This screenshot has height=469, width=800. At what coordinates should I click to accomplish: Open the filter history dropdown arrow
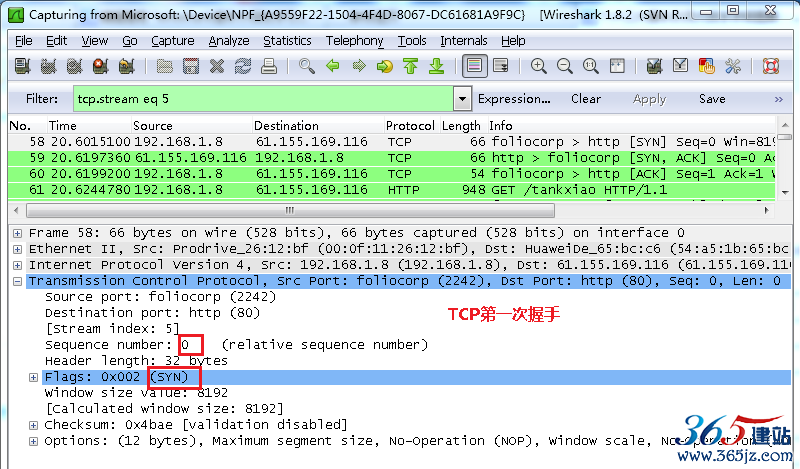coord(462,99)
